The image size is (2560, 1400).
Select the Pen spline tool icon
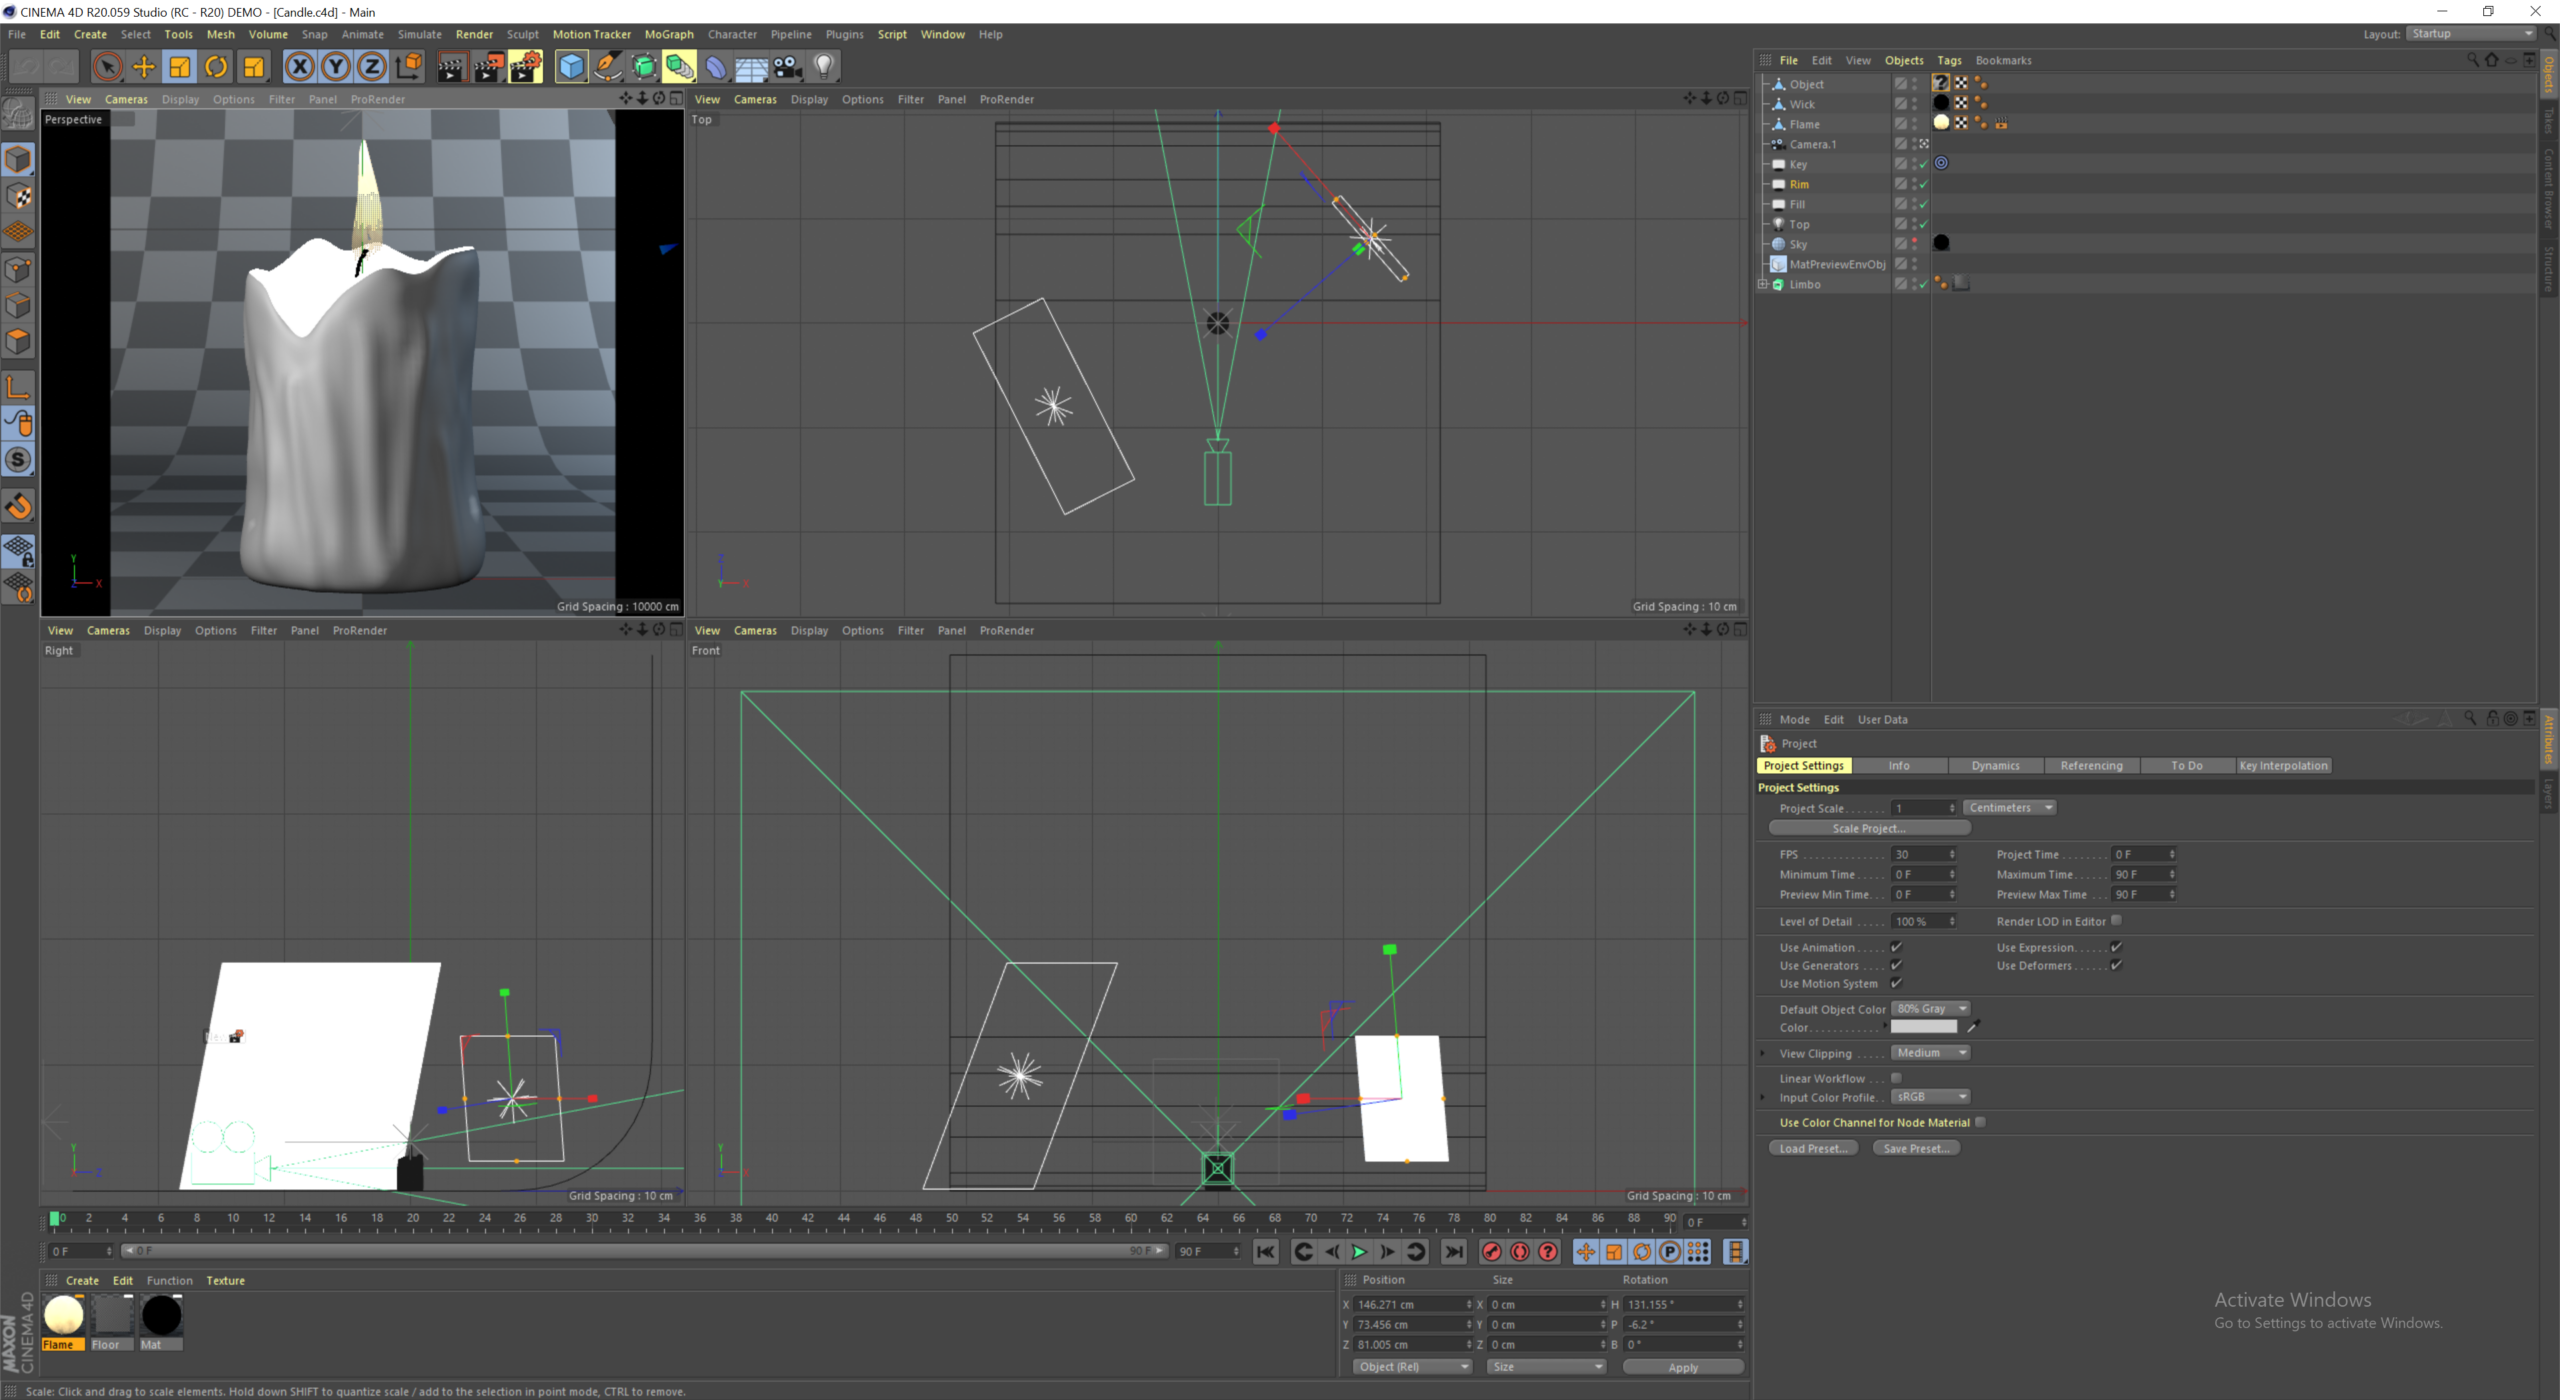(607, 66)
